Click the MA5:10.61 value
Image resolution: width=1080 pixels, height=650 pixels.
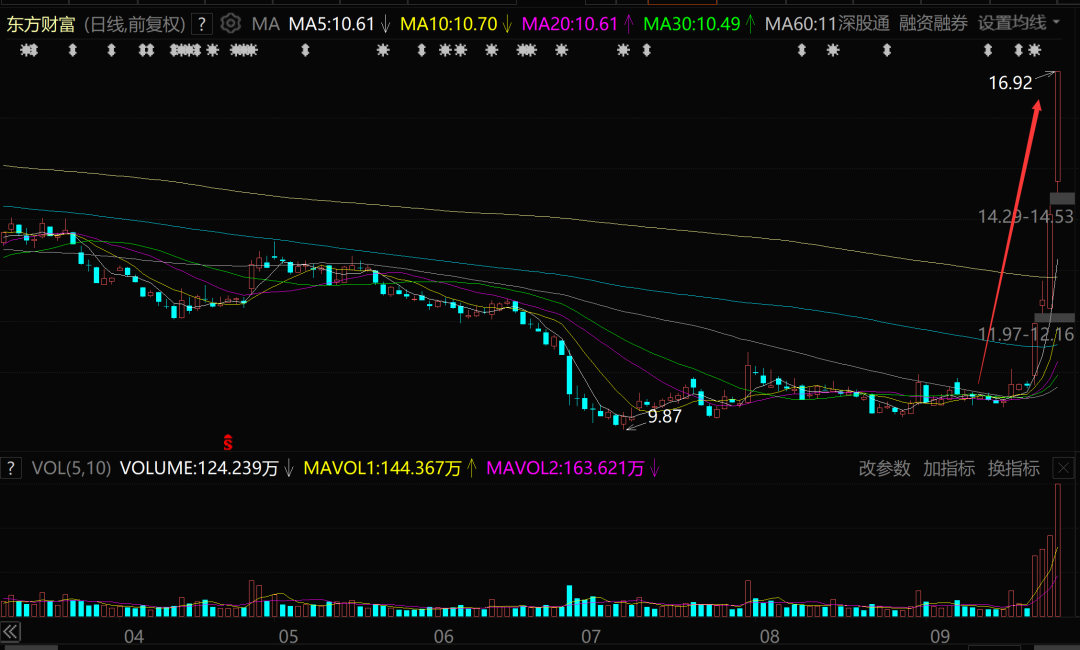(331, 24)
